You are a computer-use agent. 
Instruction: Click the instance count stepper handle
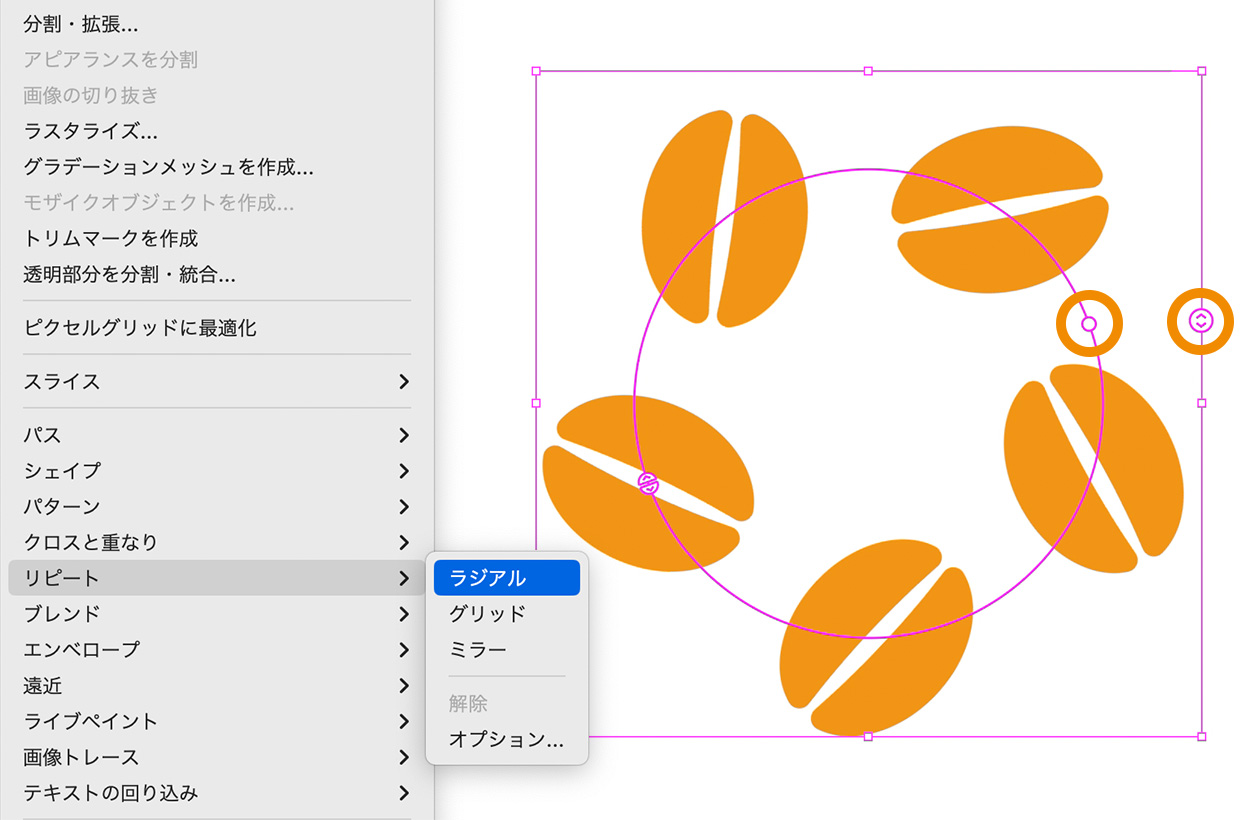pos(1201,321)
